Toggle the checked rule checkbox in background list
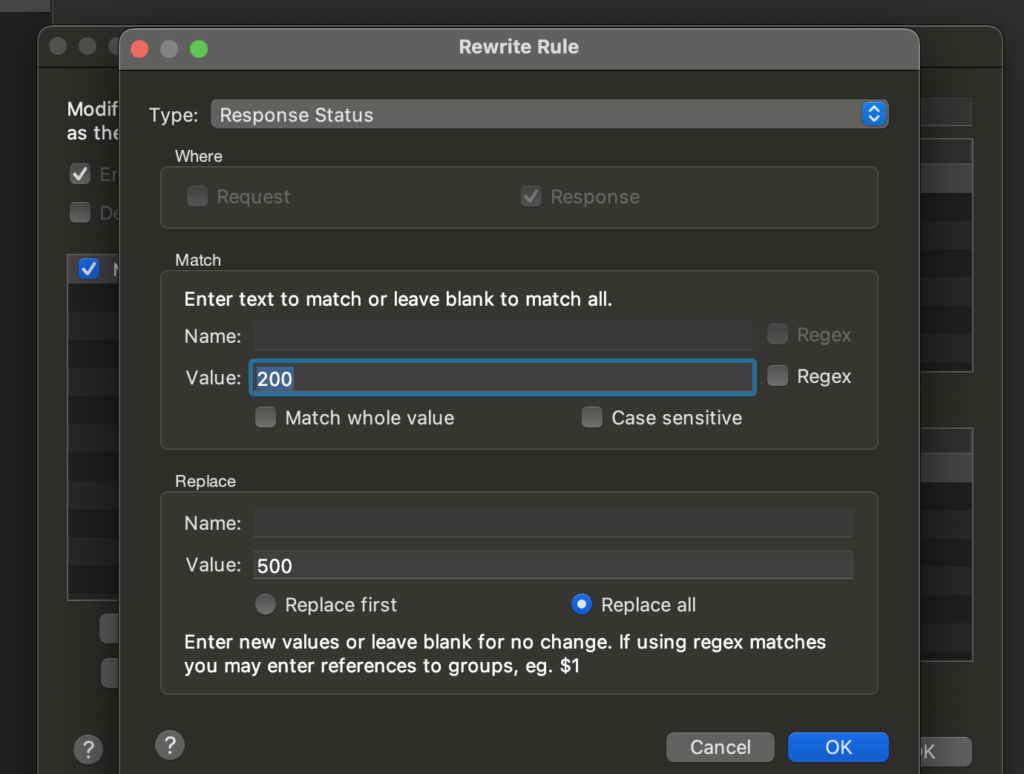Image resolution: width=1024 pixels, height=774 pixels. pos(89,269)
